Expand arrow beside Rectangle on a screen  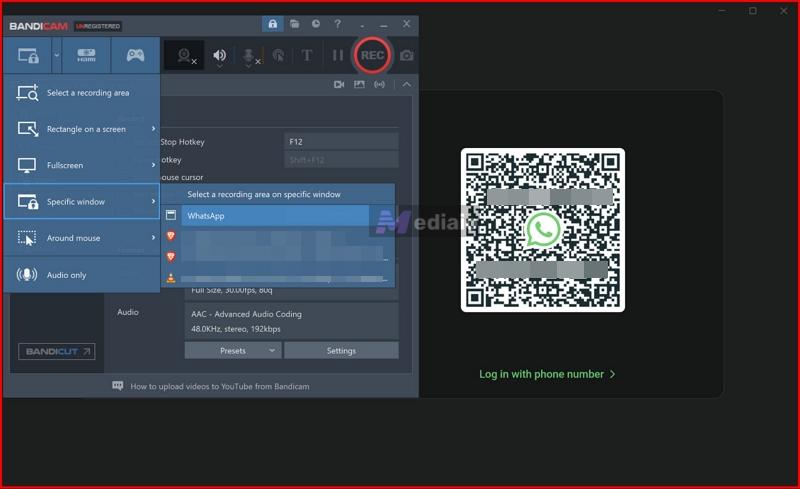153,129
